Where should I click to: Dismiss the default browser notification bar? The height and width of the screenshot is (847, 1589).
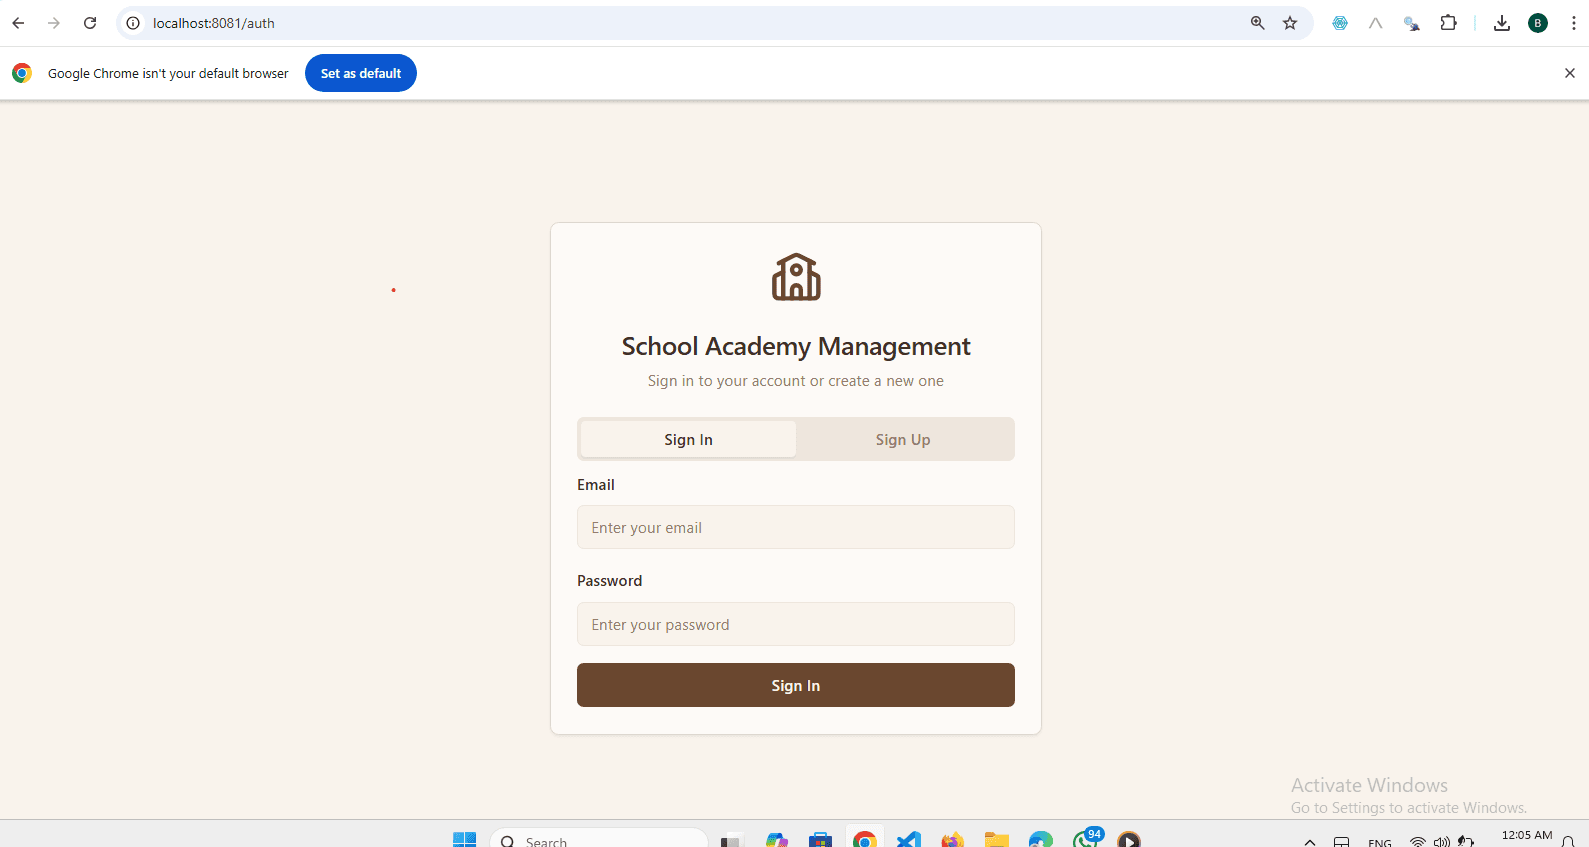point(1569,73)
